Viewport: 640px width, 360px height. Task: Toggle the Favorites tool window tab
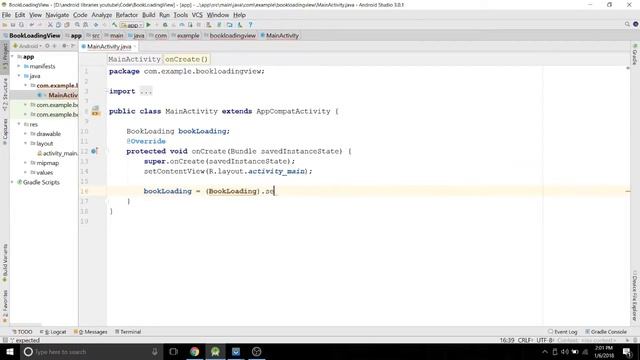pyautogui.click(x=5, y=307)
